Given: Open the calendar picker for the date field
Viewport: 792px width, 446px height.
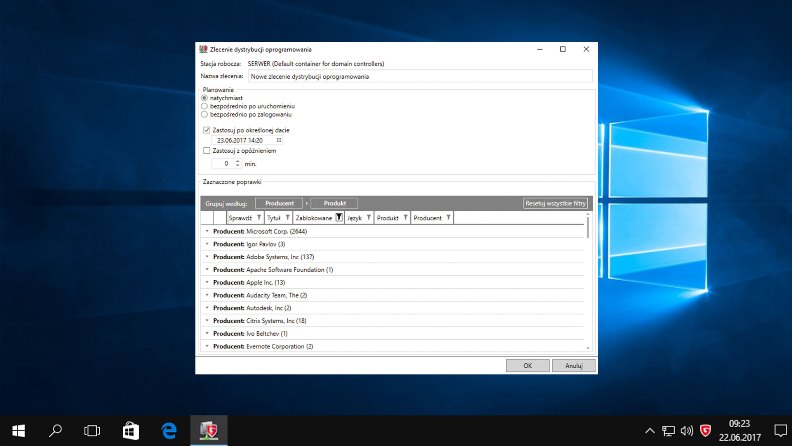Looking at the screenshot, I should pos(279,140).
